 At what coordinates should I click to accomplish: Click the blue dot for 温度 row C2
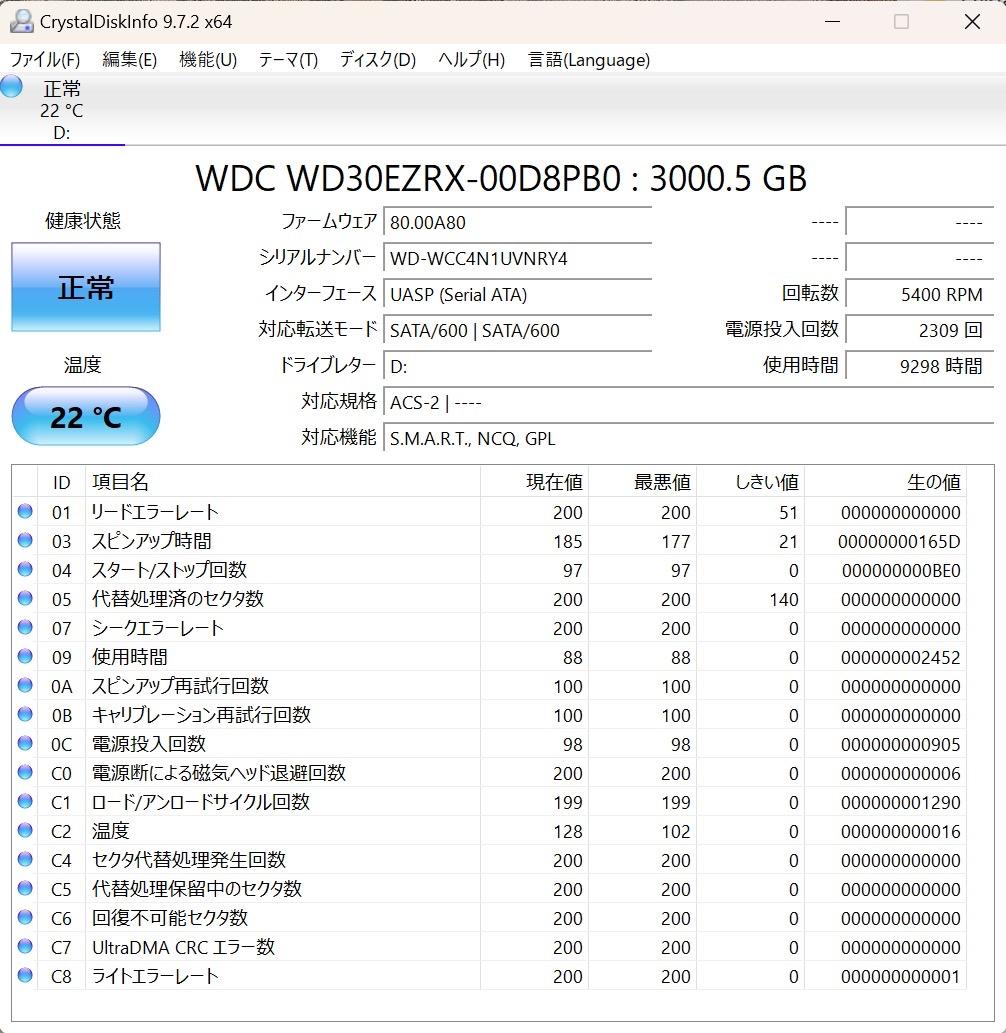(x=24, y=831)
